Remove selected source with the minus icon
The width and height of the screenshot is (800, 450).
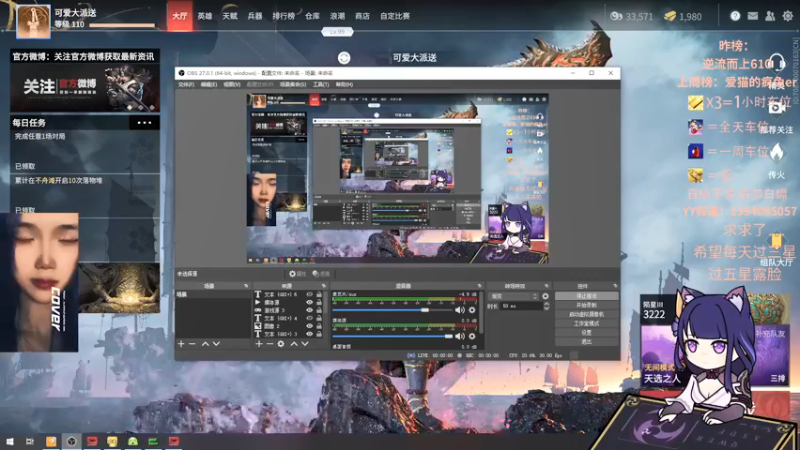tap(270, 344)
